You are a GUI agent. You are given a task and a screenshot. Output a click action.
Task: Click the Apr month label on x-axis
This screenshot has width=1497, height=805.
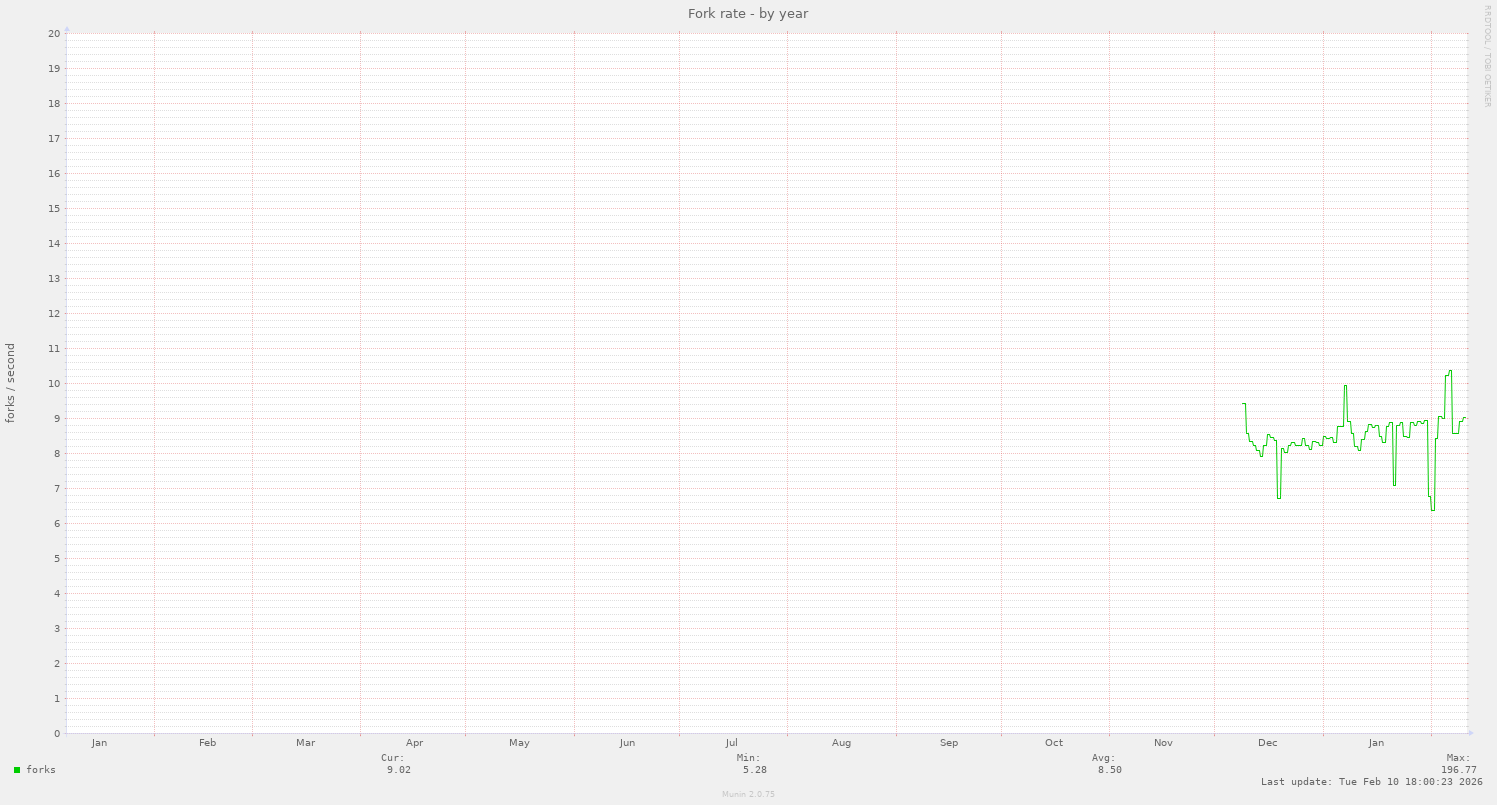415,743
